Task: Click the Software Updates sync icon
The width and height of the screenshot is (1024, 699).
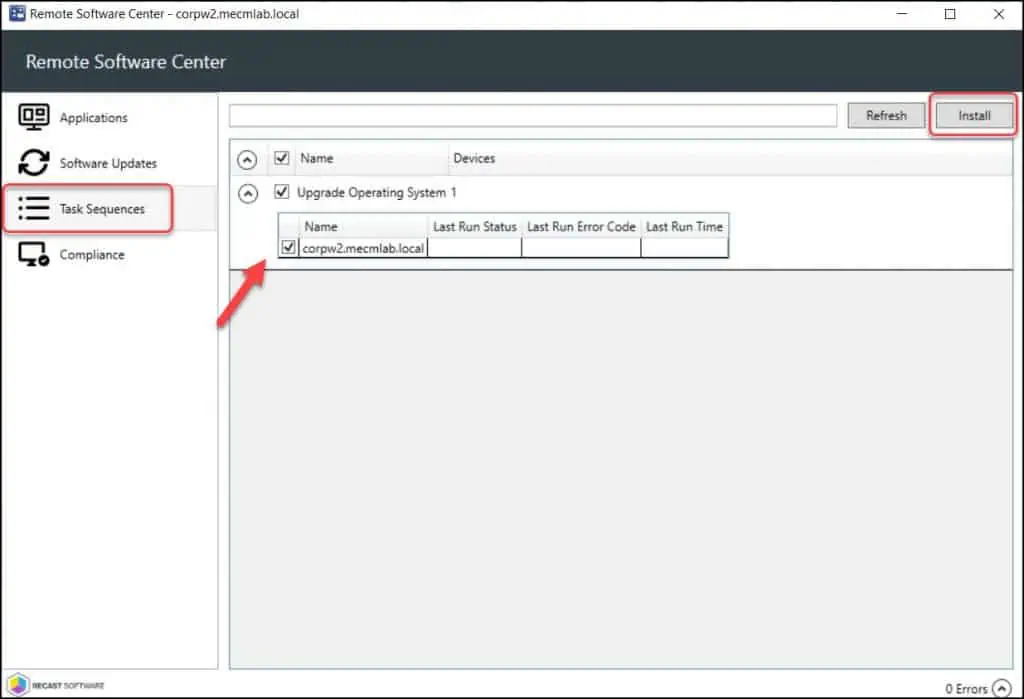Action: coord(33,163)
